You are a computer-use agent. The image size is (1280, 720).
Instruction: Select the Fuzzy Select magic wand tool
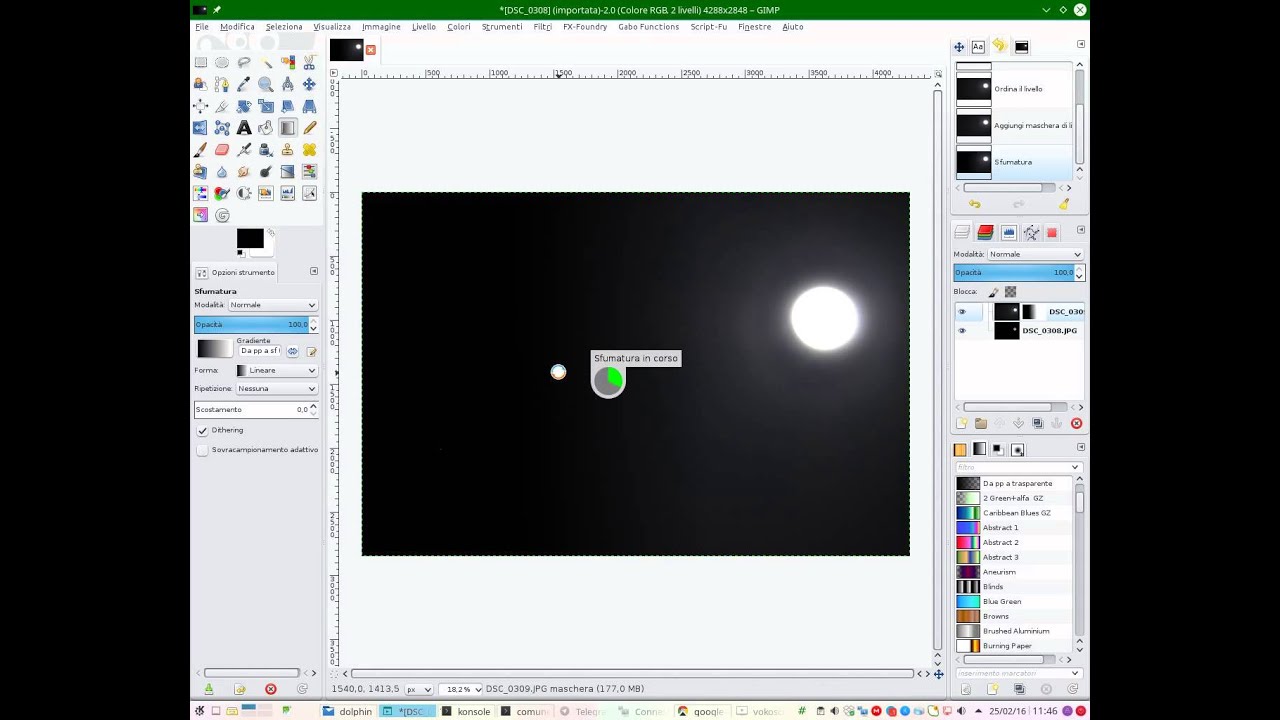pos(266,62)
